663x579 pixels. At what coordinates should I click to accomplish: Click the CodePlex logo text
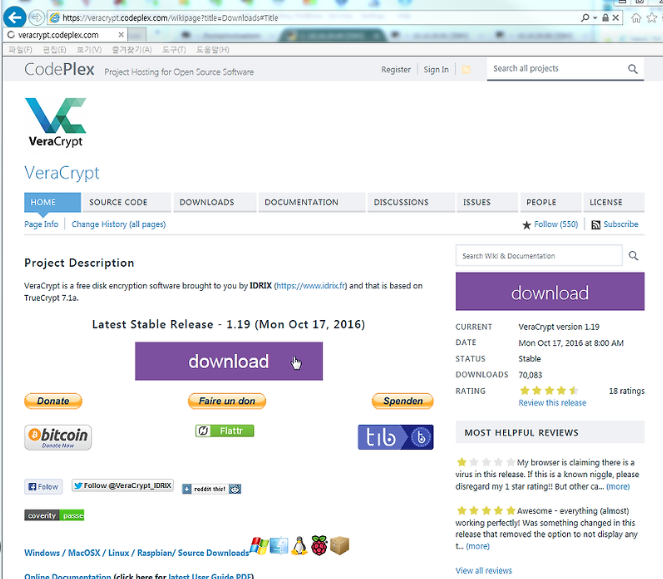[x=59, y=69]
